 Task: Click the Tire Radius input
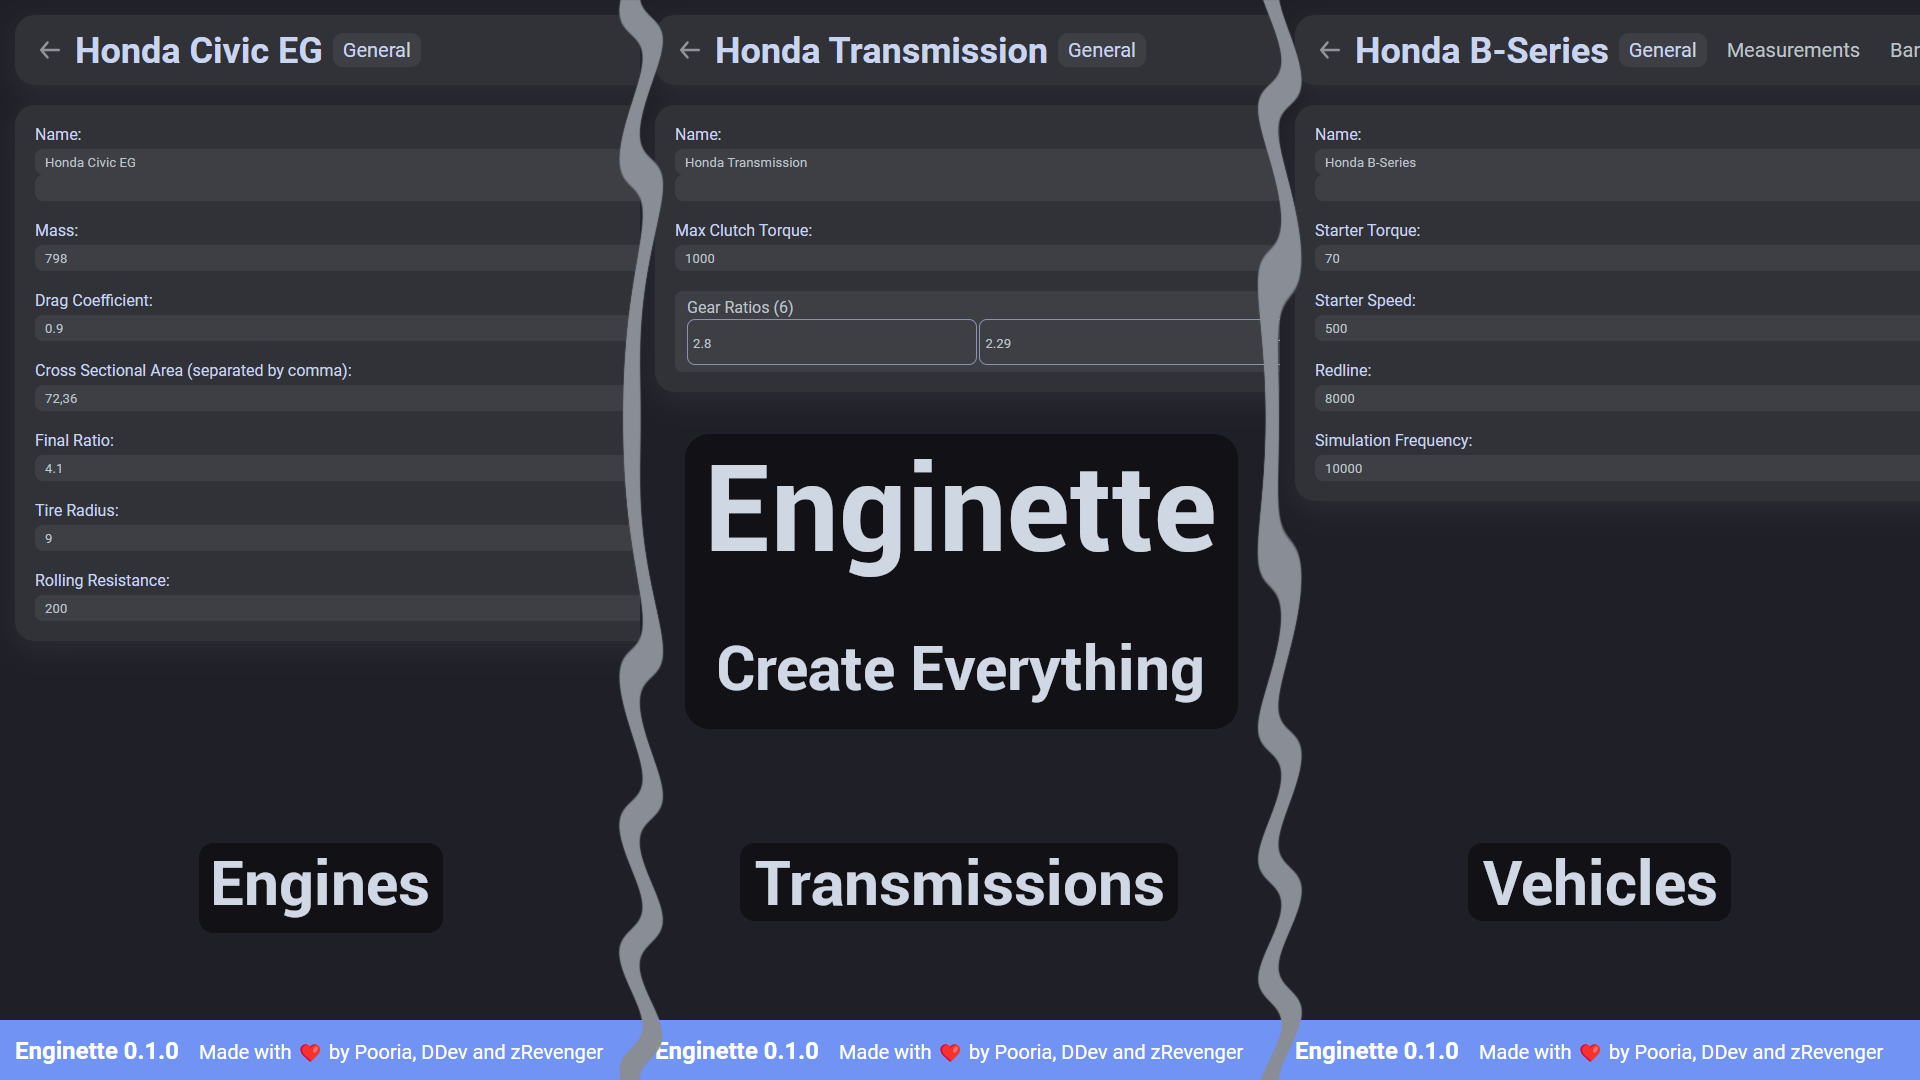330,538
